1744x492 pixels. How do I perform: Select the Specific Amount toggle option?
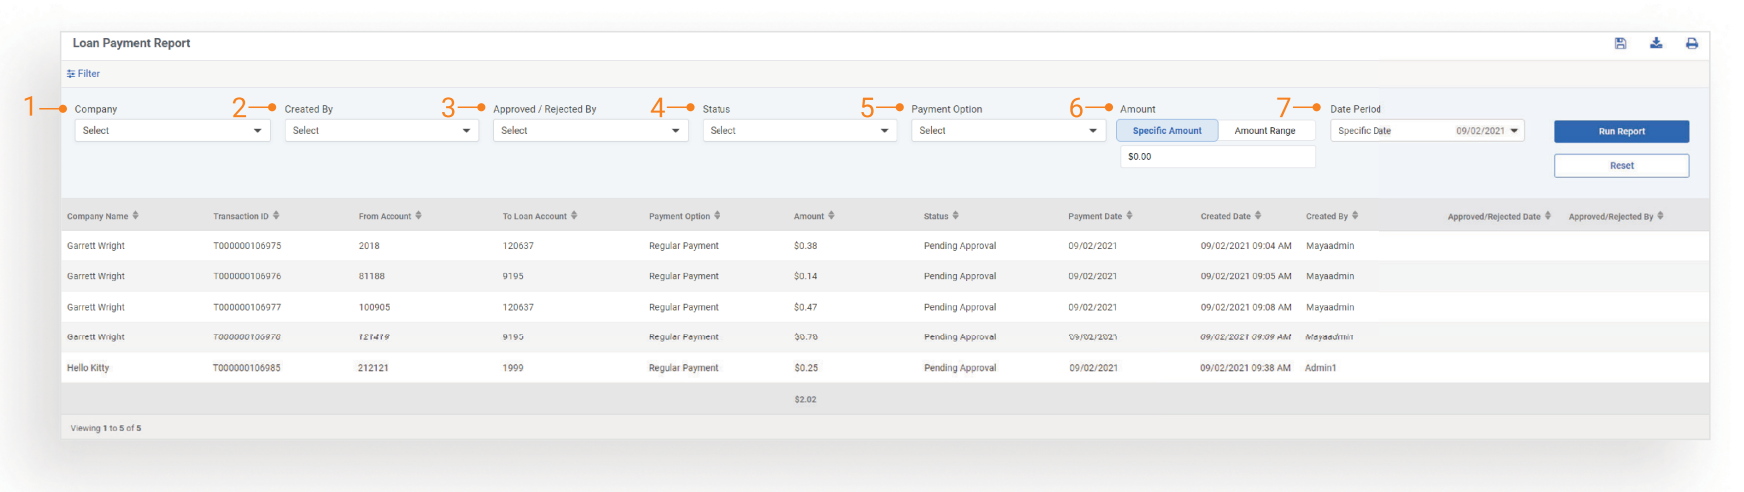[1167, 131]
